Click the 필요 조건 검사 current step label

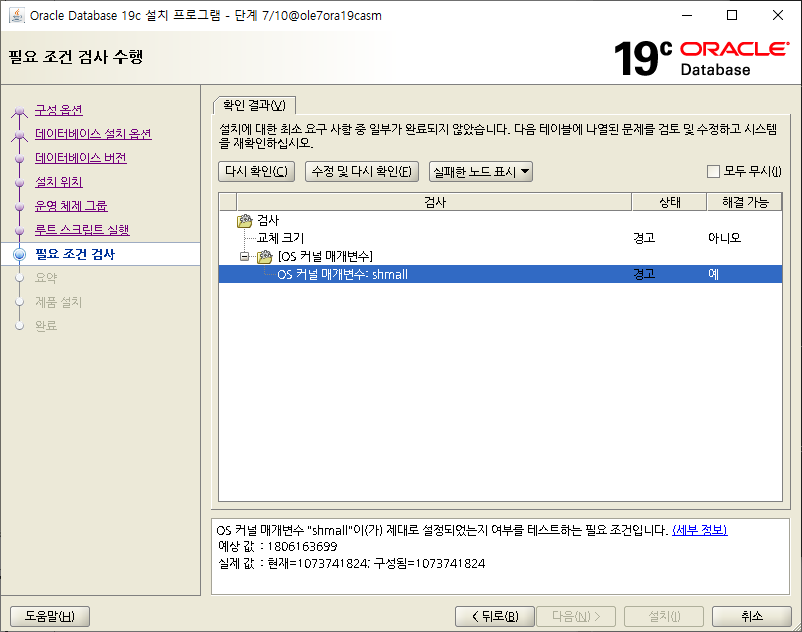click(x=75, y=254)
